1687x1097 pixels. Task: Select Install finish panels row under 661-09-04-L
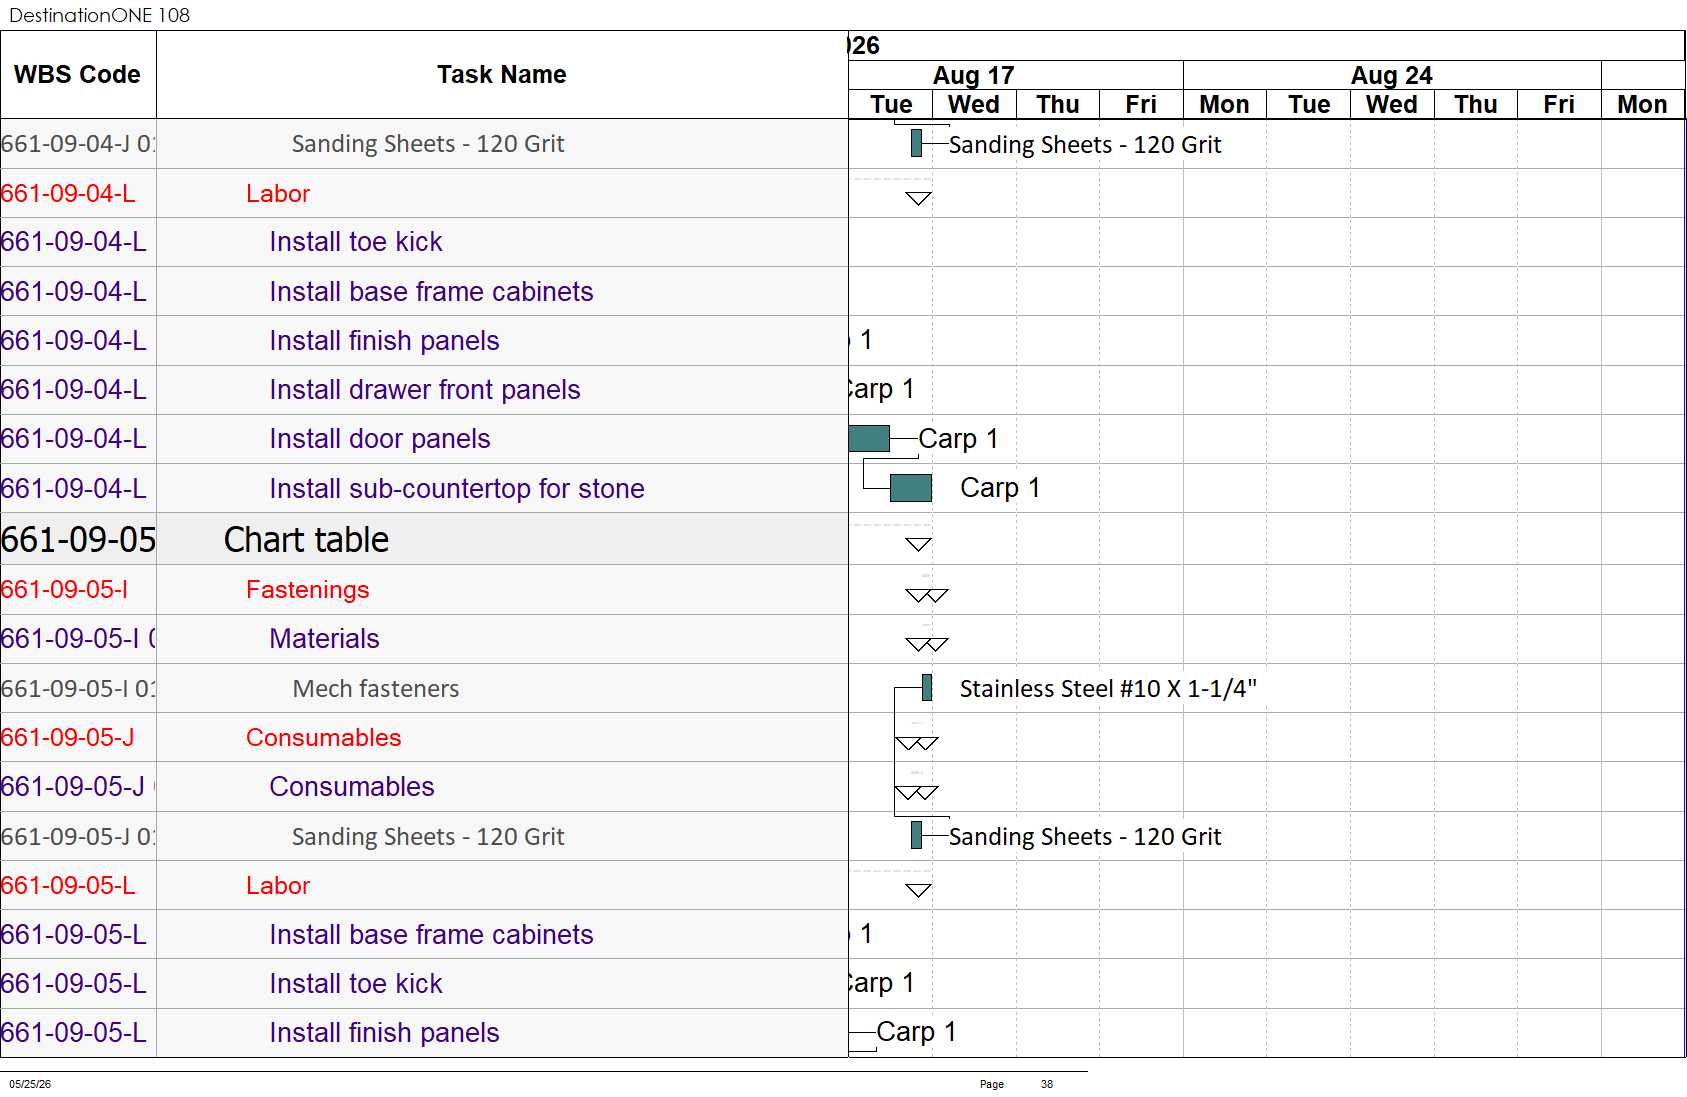click(424, 341)
